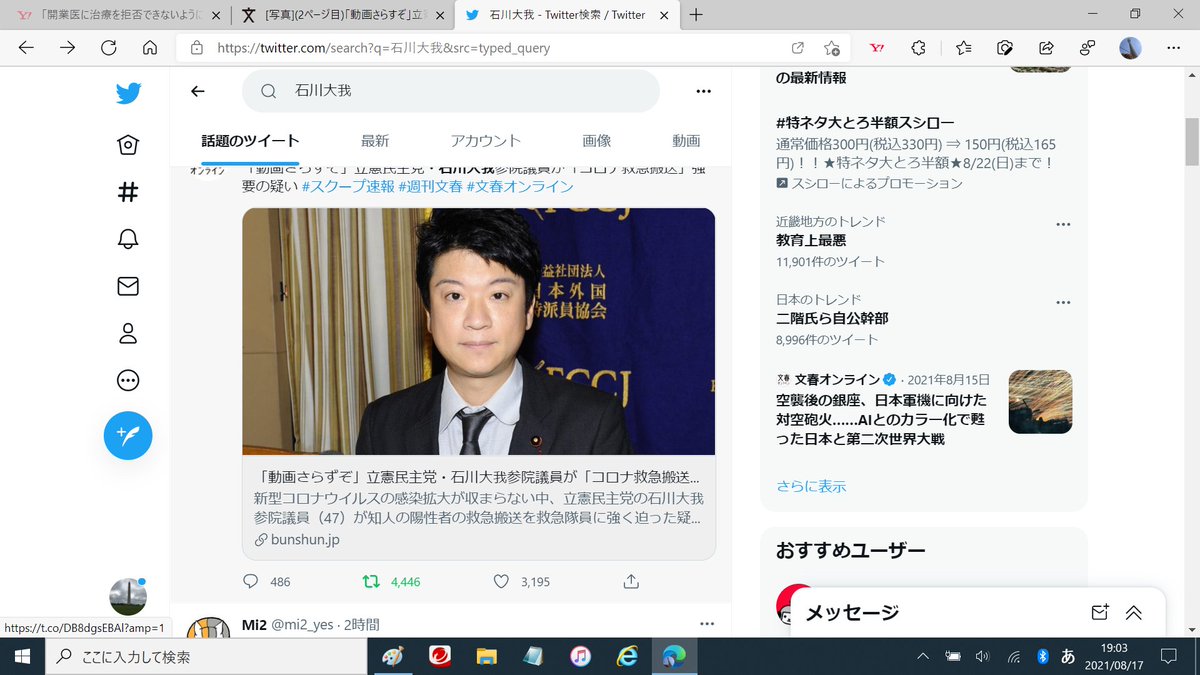1200x675 pixels.
Task: Open Mi2 @mi2_yes tweet author name
Action: pos(254,624)
